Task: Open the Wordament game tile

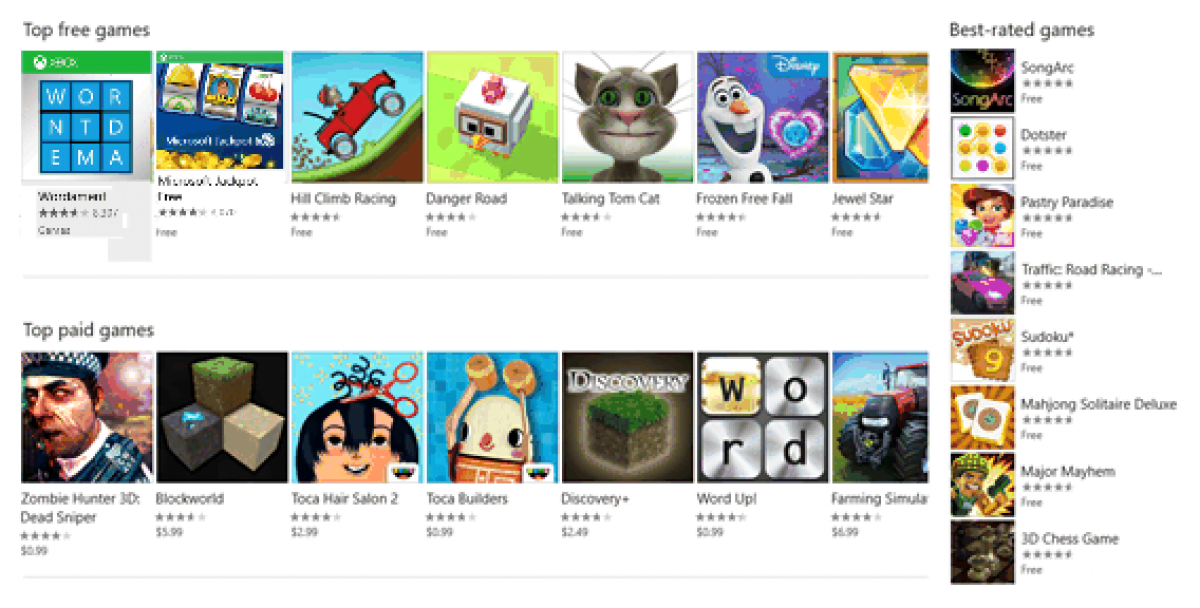Action: (86, 155)
